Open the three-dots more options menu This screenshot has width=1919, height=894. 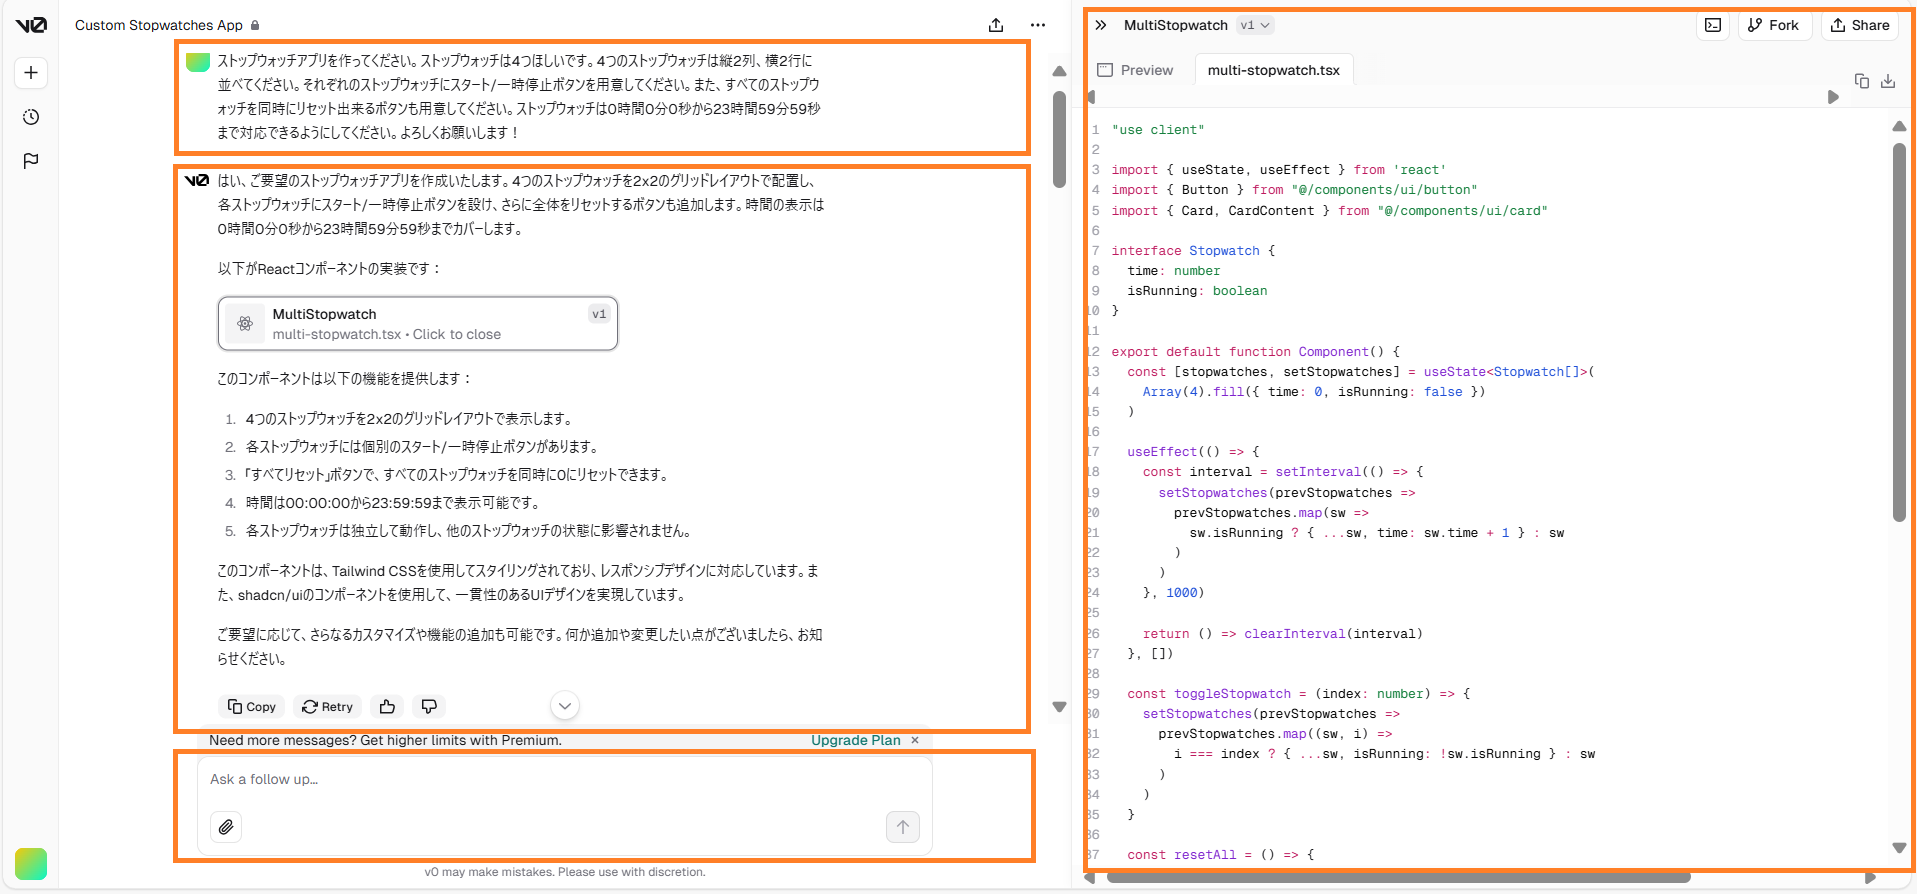[1038, 25]
